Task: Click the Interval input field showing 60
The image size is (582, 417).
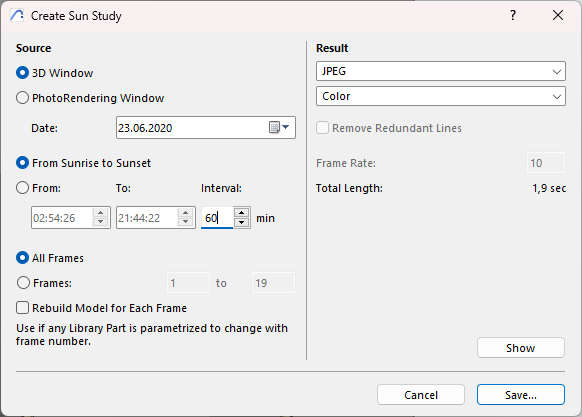Action: [217, 218]
